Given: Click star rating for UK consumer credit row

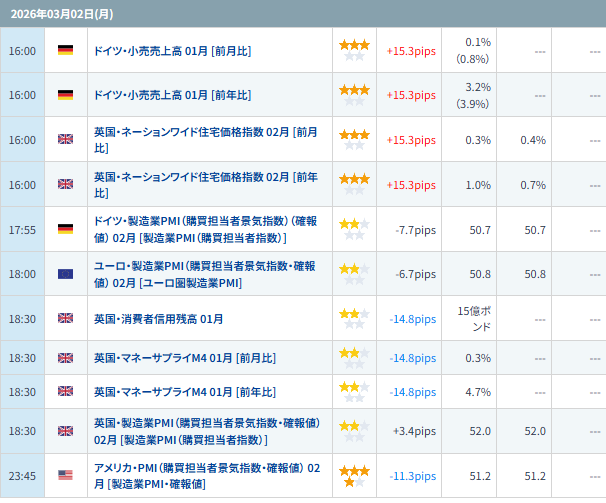Looking at the screenshot, I should pos(354,319).
